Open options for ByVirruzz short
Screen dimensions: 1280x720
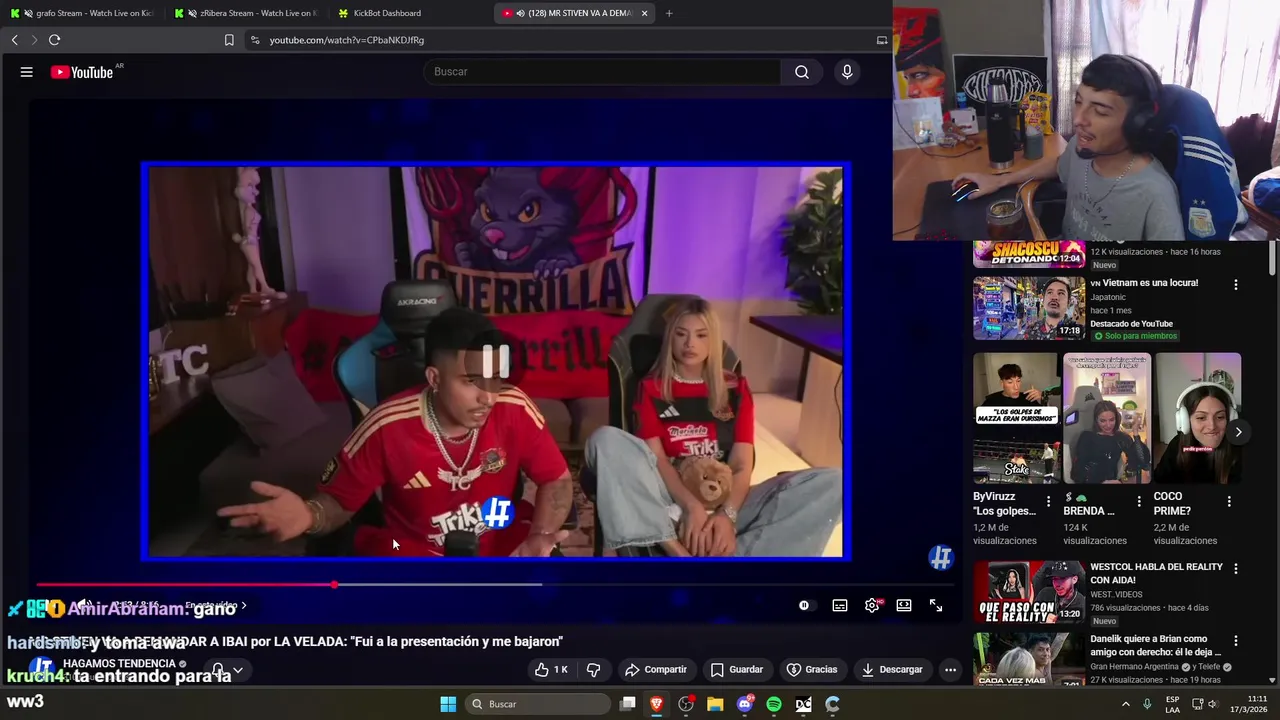click(x=1048, y=501)
